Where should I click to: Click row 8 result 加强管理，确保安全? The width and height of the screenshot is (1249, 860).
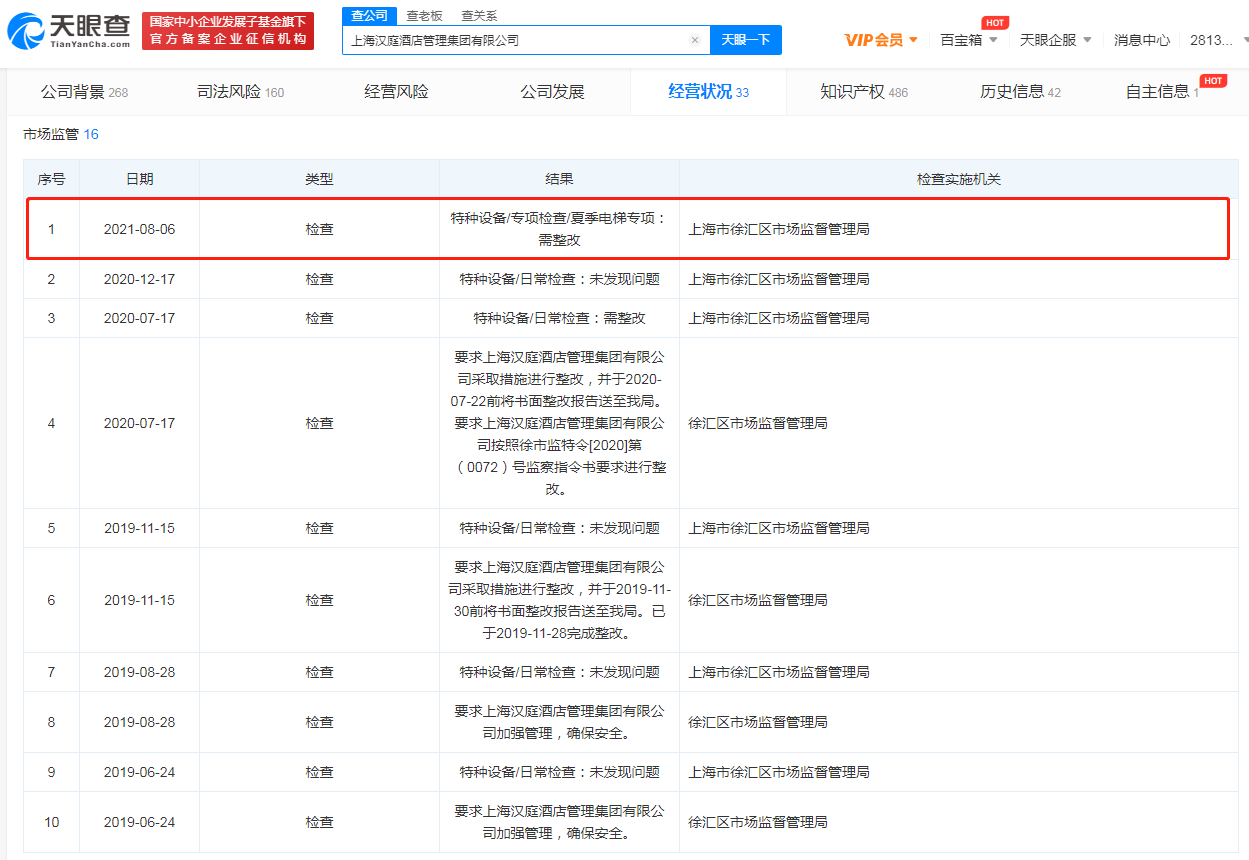pyautogui.click(x=559, y=722)
